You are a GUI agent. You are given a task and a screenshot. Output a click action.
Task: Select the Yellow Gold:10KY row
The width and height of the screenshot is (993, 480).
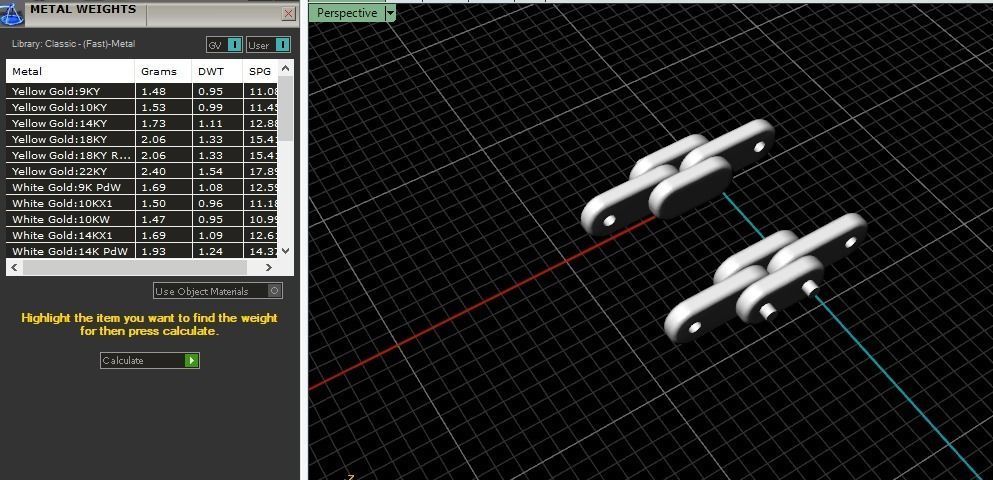142,108
